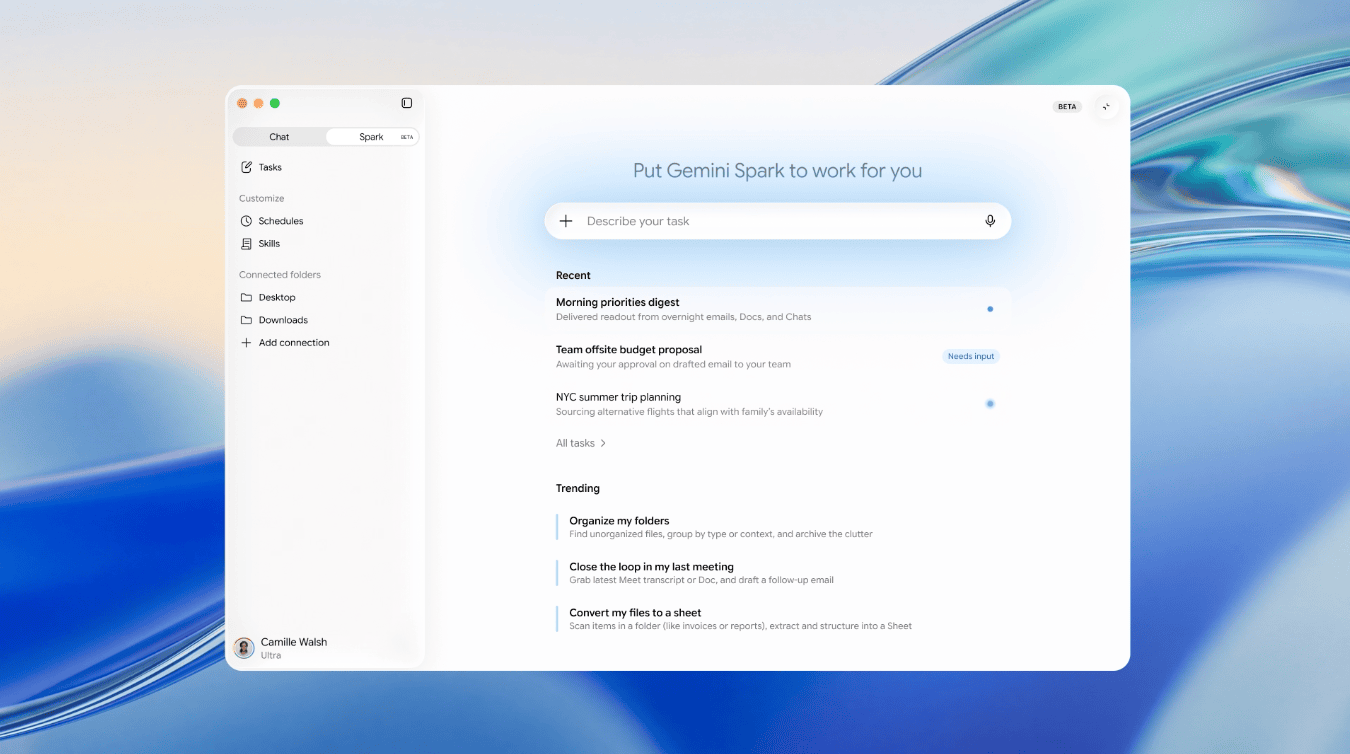Select the Spark tab
1350x754 pixels.
click(372, 137)
